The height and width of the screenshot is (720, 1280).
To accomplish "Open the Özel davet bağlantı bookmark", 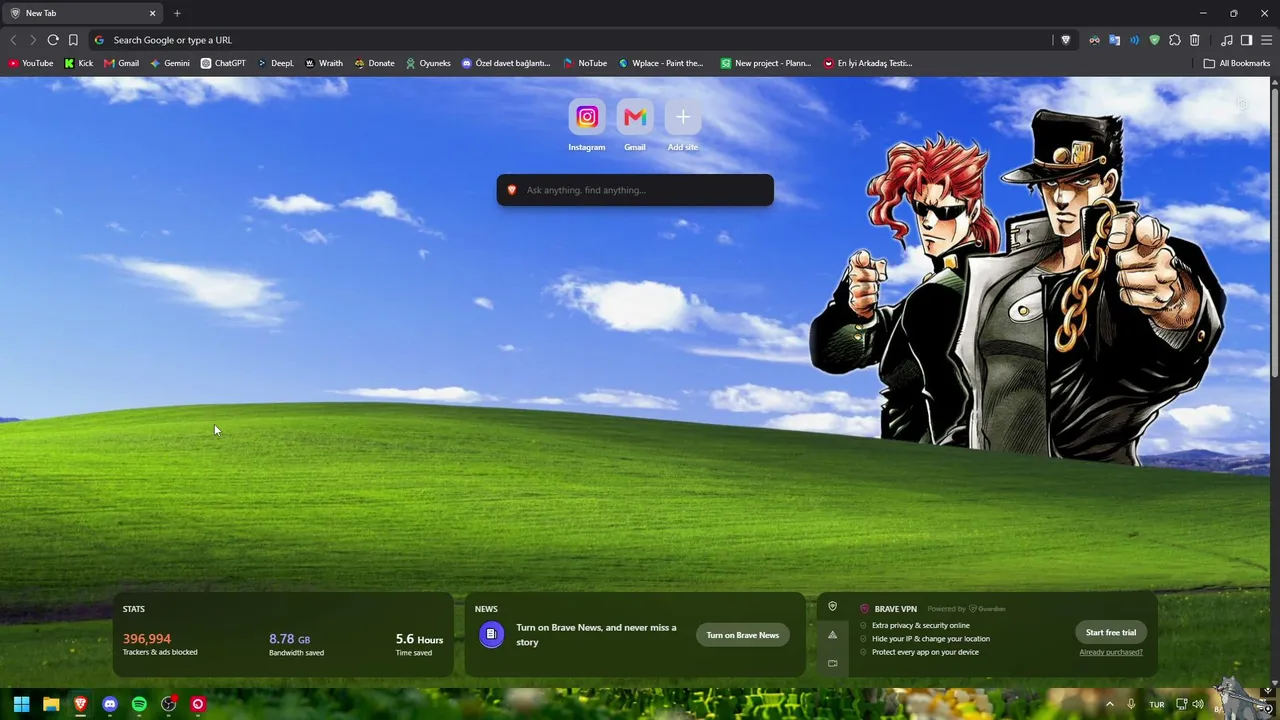I will coord(506,63).
